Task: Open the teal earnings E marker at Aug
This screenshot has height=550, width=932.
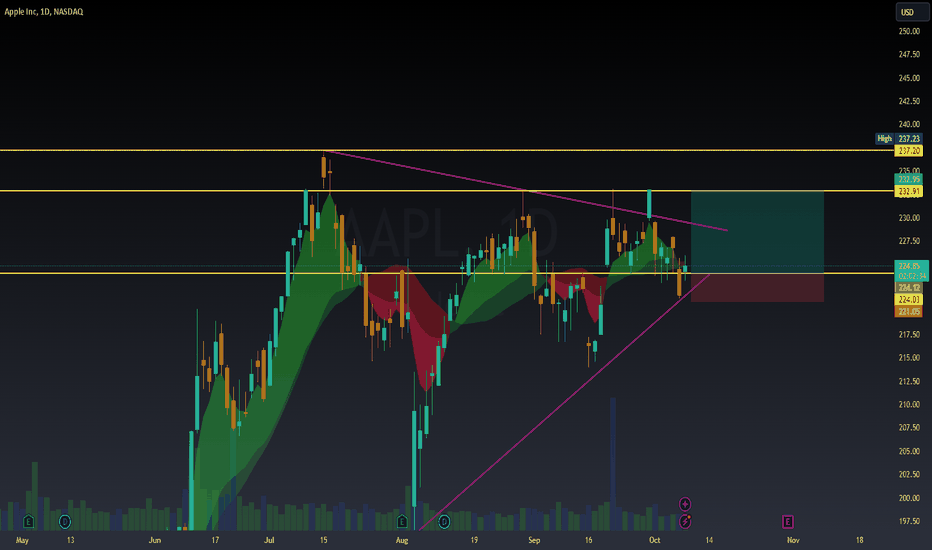Action: coord(402,522)
